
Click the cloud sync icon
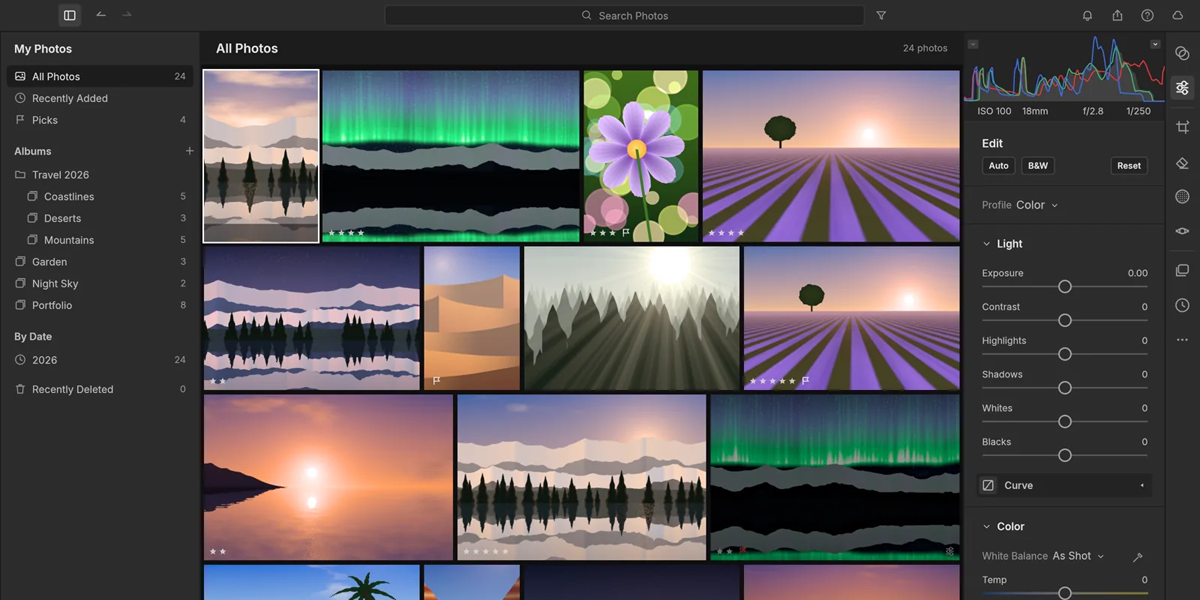click(1178, 16)
